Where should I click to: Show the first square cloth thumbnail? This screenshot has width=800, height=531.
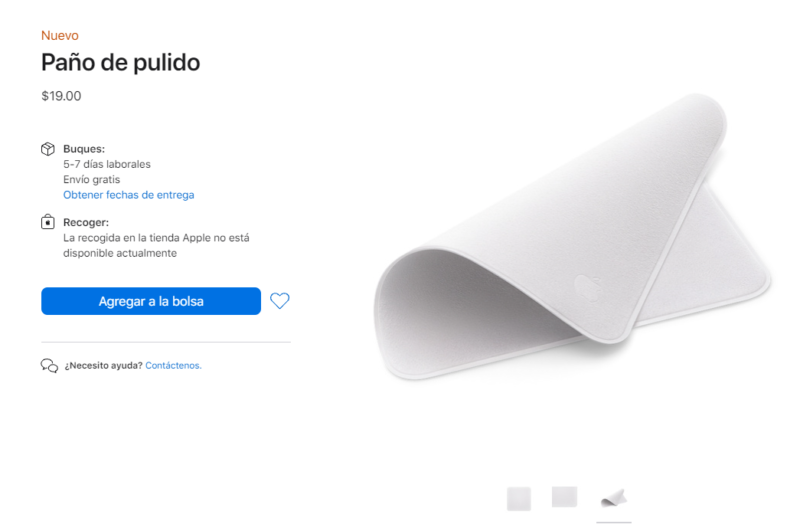519,498
